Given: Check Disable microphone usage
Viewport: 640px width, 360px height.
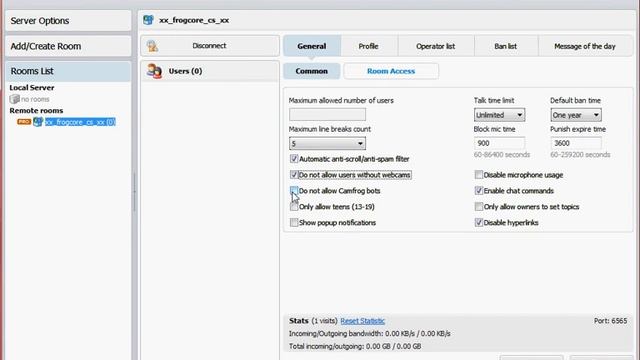Looking at the screenshot, I should 479,175.
